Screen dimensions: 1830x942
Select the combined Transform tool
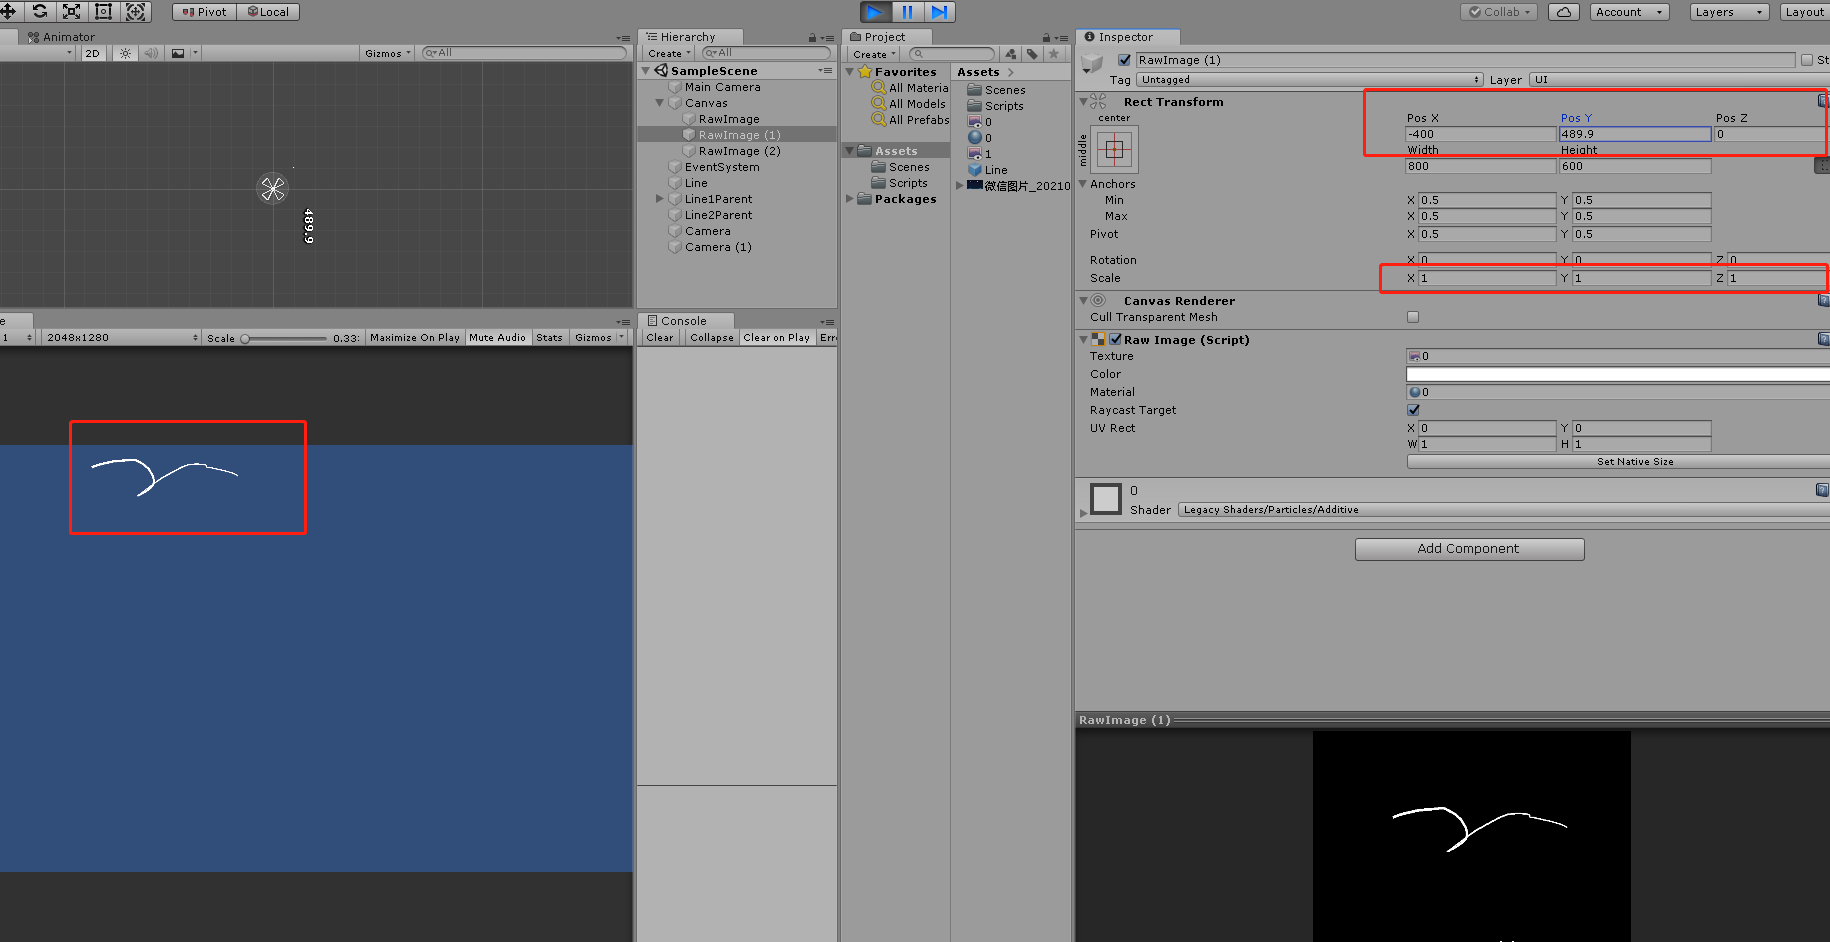click(136, 12)
